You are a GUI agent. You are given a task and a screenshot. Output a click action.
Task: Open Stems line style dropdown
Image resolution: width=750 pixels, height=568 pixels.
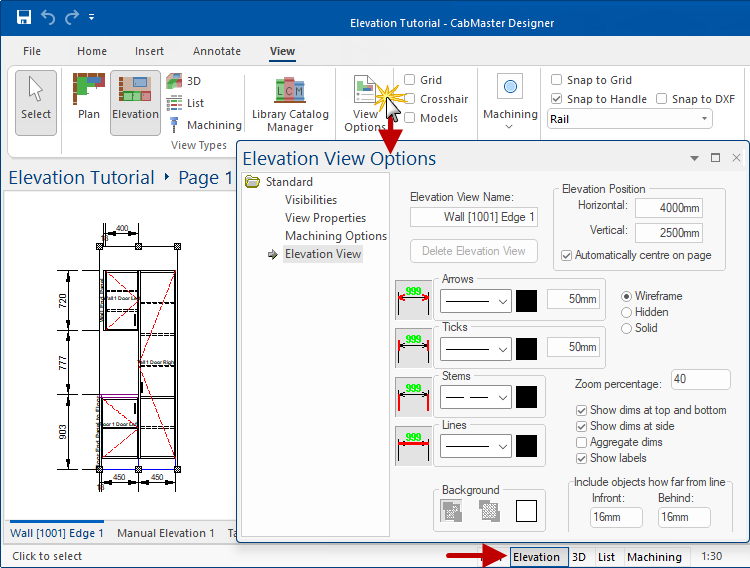point(475,397)
